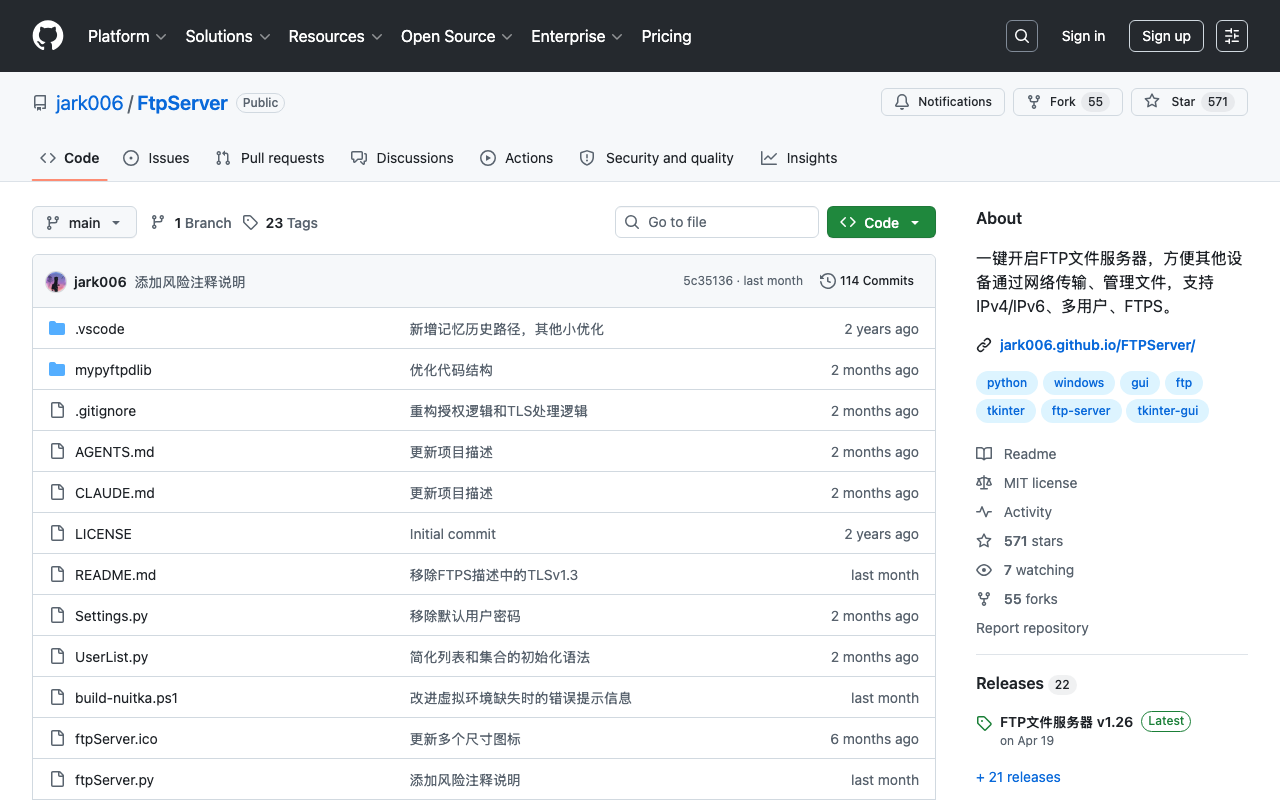Image resolution: width=1280 pixels, height=800 pixels.
Task: Click the Sign up button
Action: click(1166, 36)
